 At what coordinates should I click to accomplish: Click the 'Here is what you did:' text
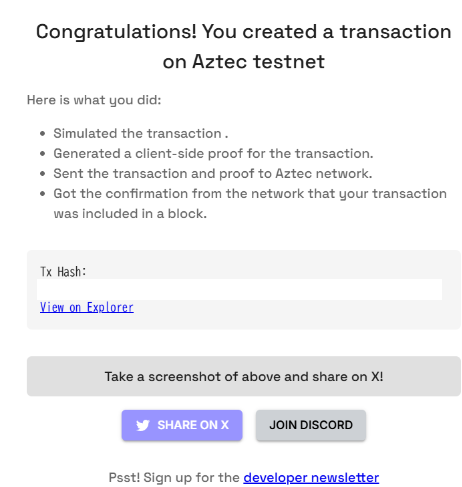94,100
